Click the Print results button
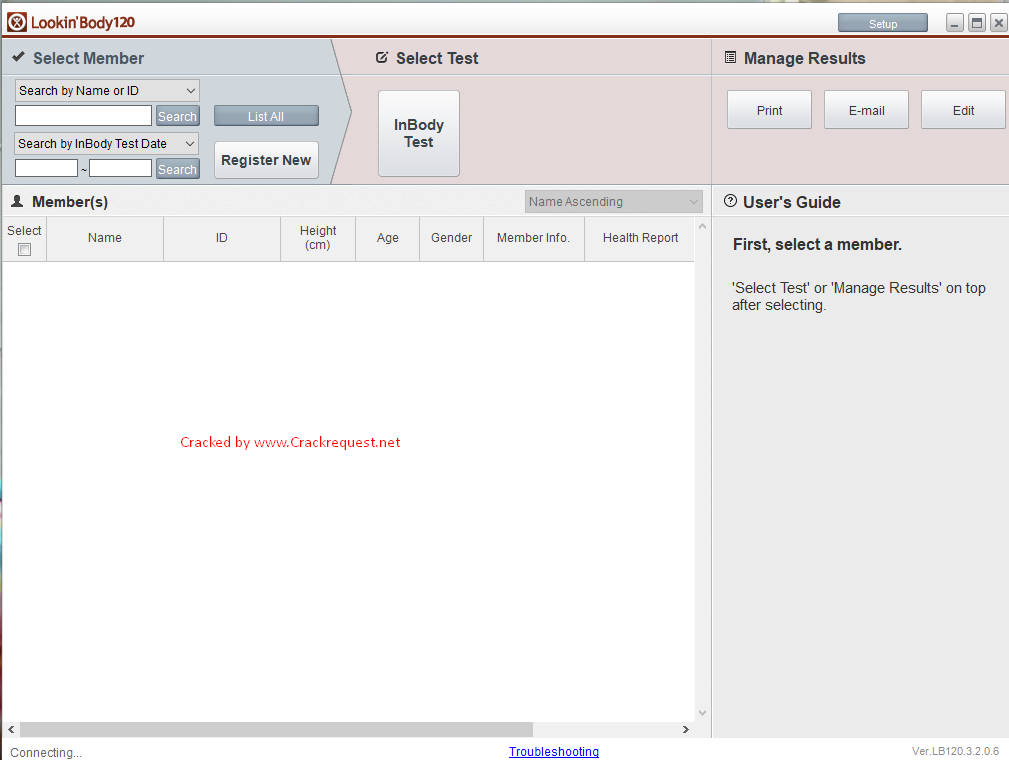This screenshot has width=1009, height=760. coord(769,110)
